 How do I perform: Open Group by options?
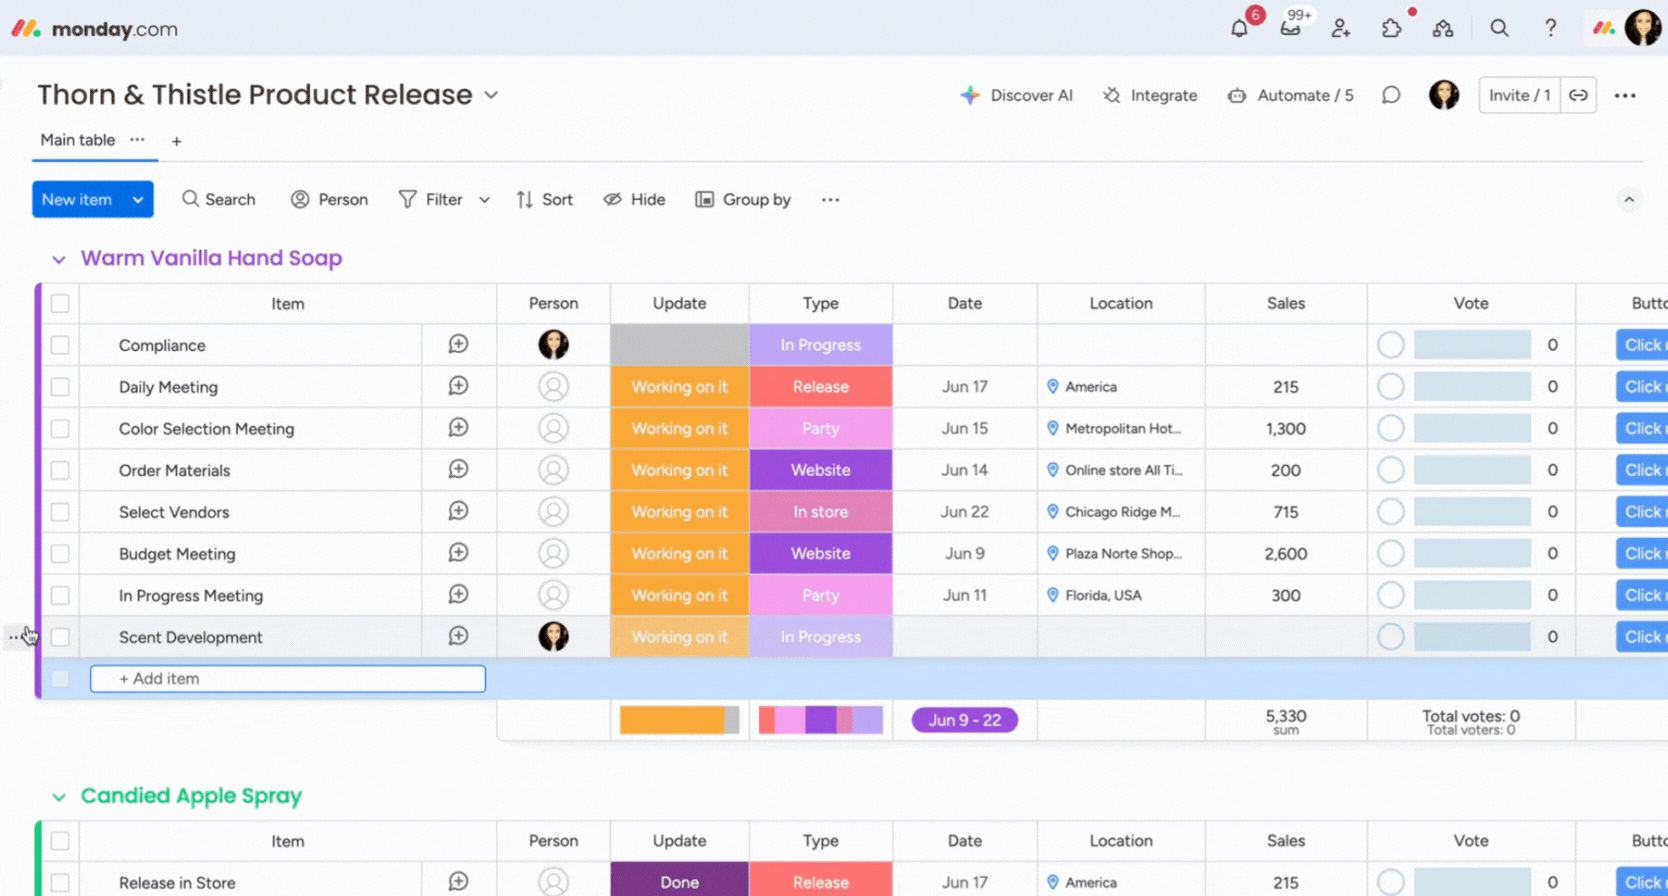click(x=743, y=200)
